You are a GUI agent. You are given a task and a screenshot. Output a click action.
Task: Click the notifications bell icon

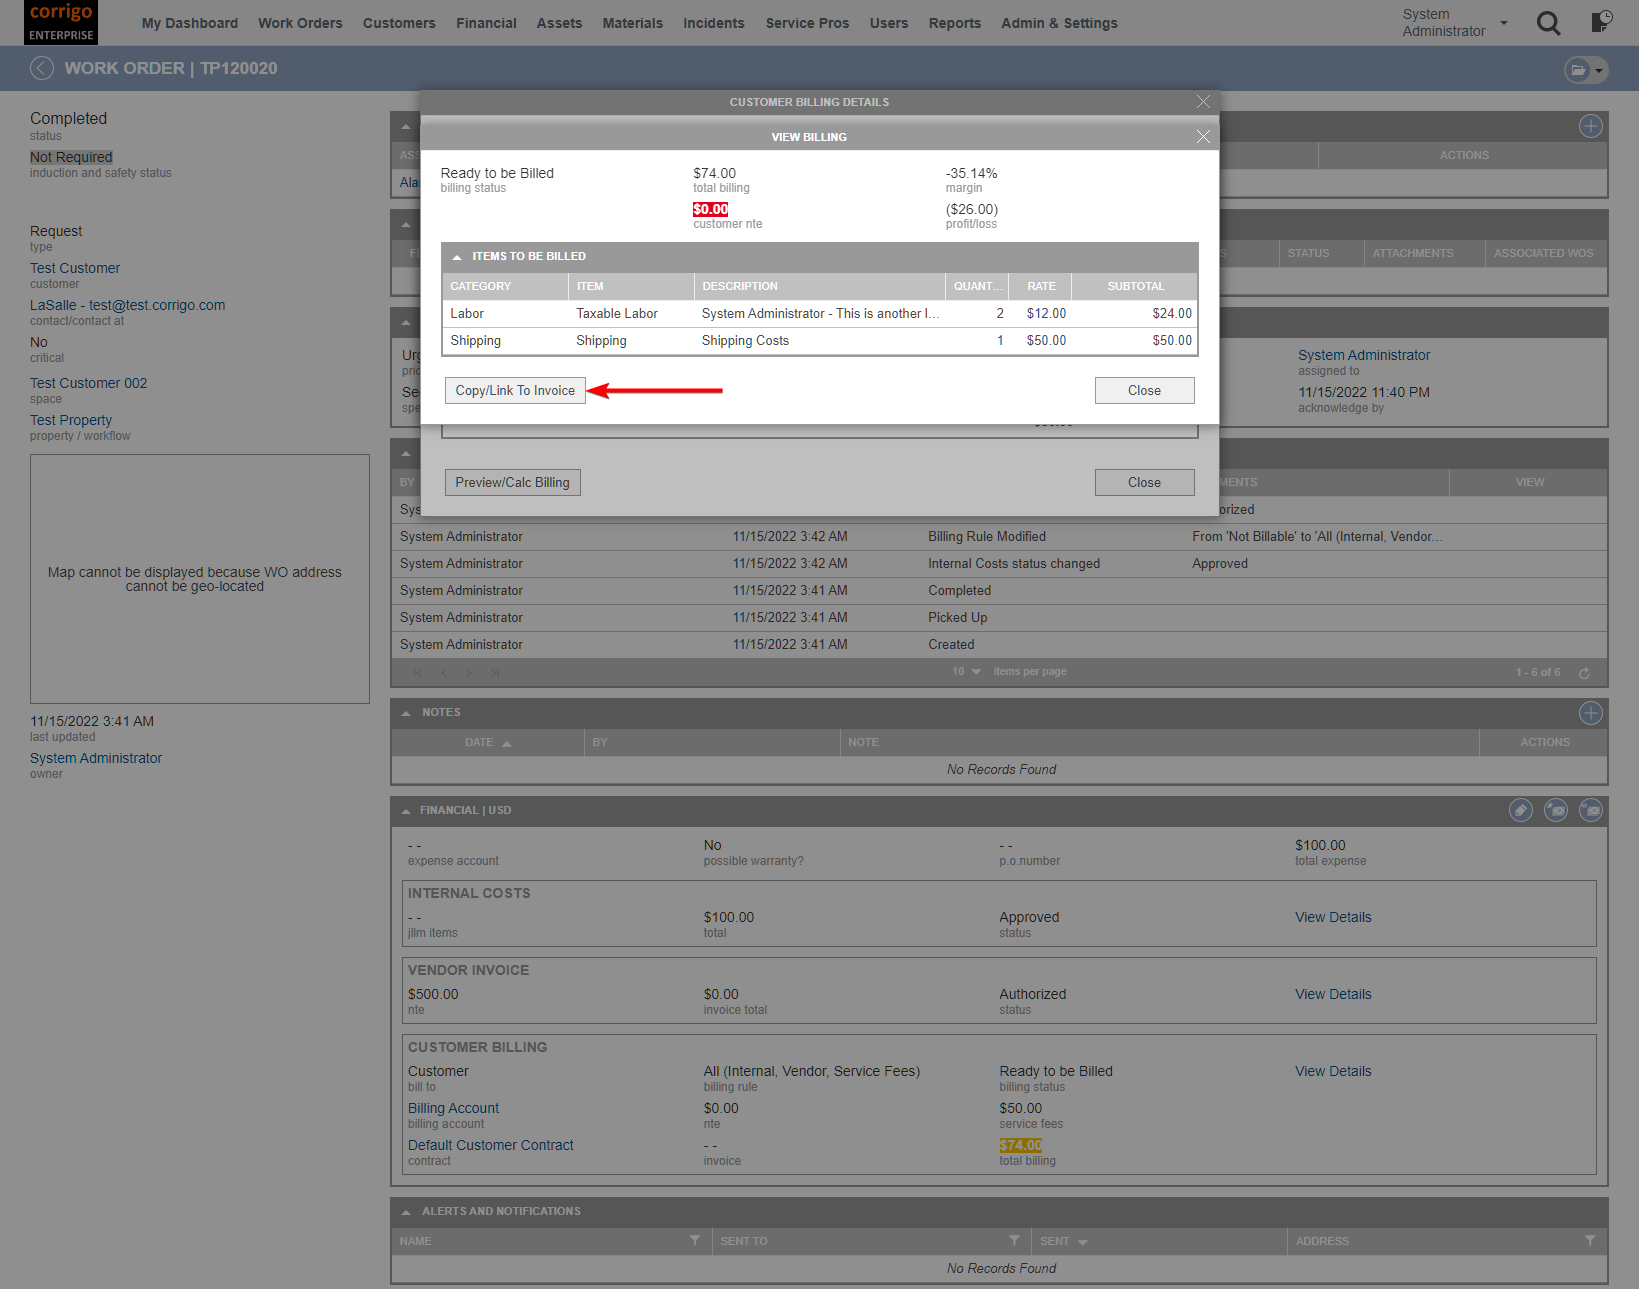click(1599, 22)
